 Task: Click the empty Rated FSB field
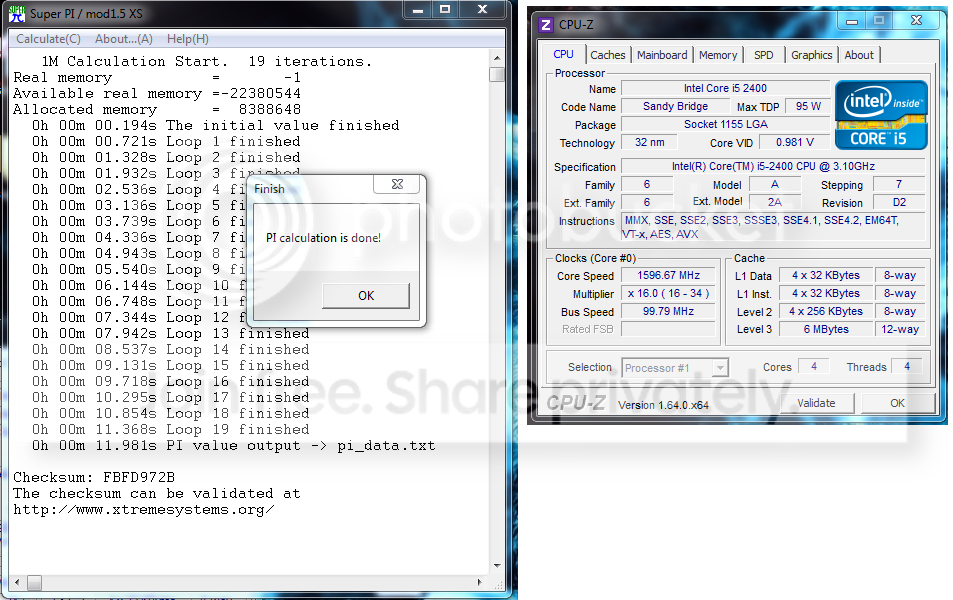pos(669,329)
